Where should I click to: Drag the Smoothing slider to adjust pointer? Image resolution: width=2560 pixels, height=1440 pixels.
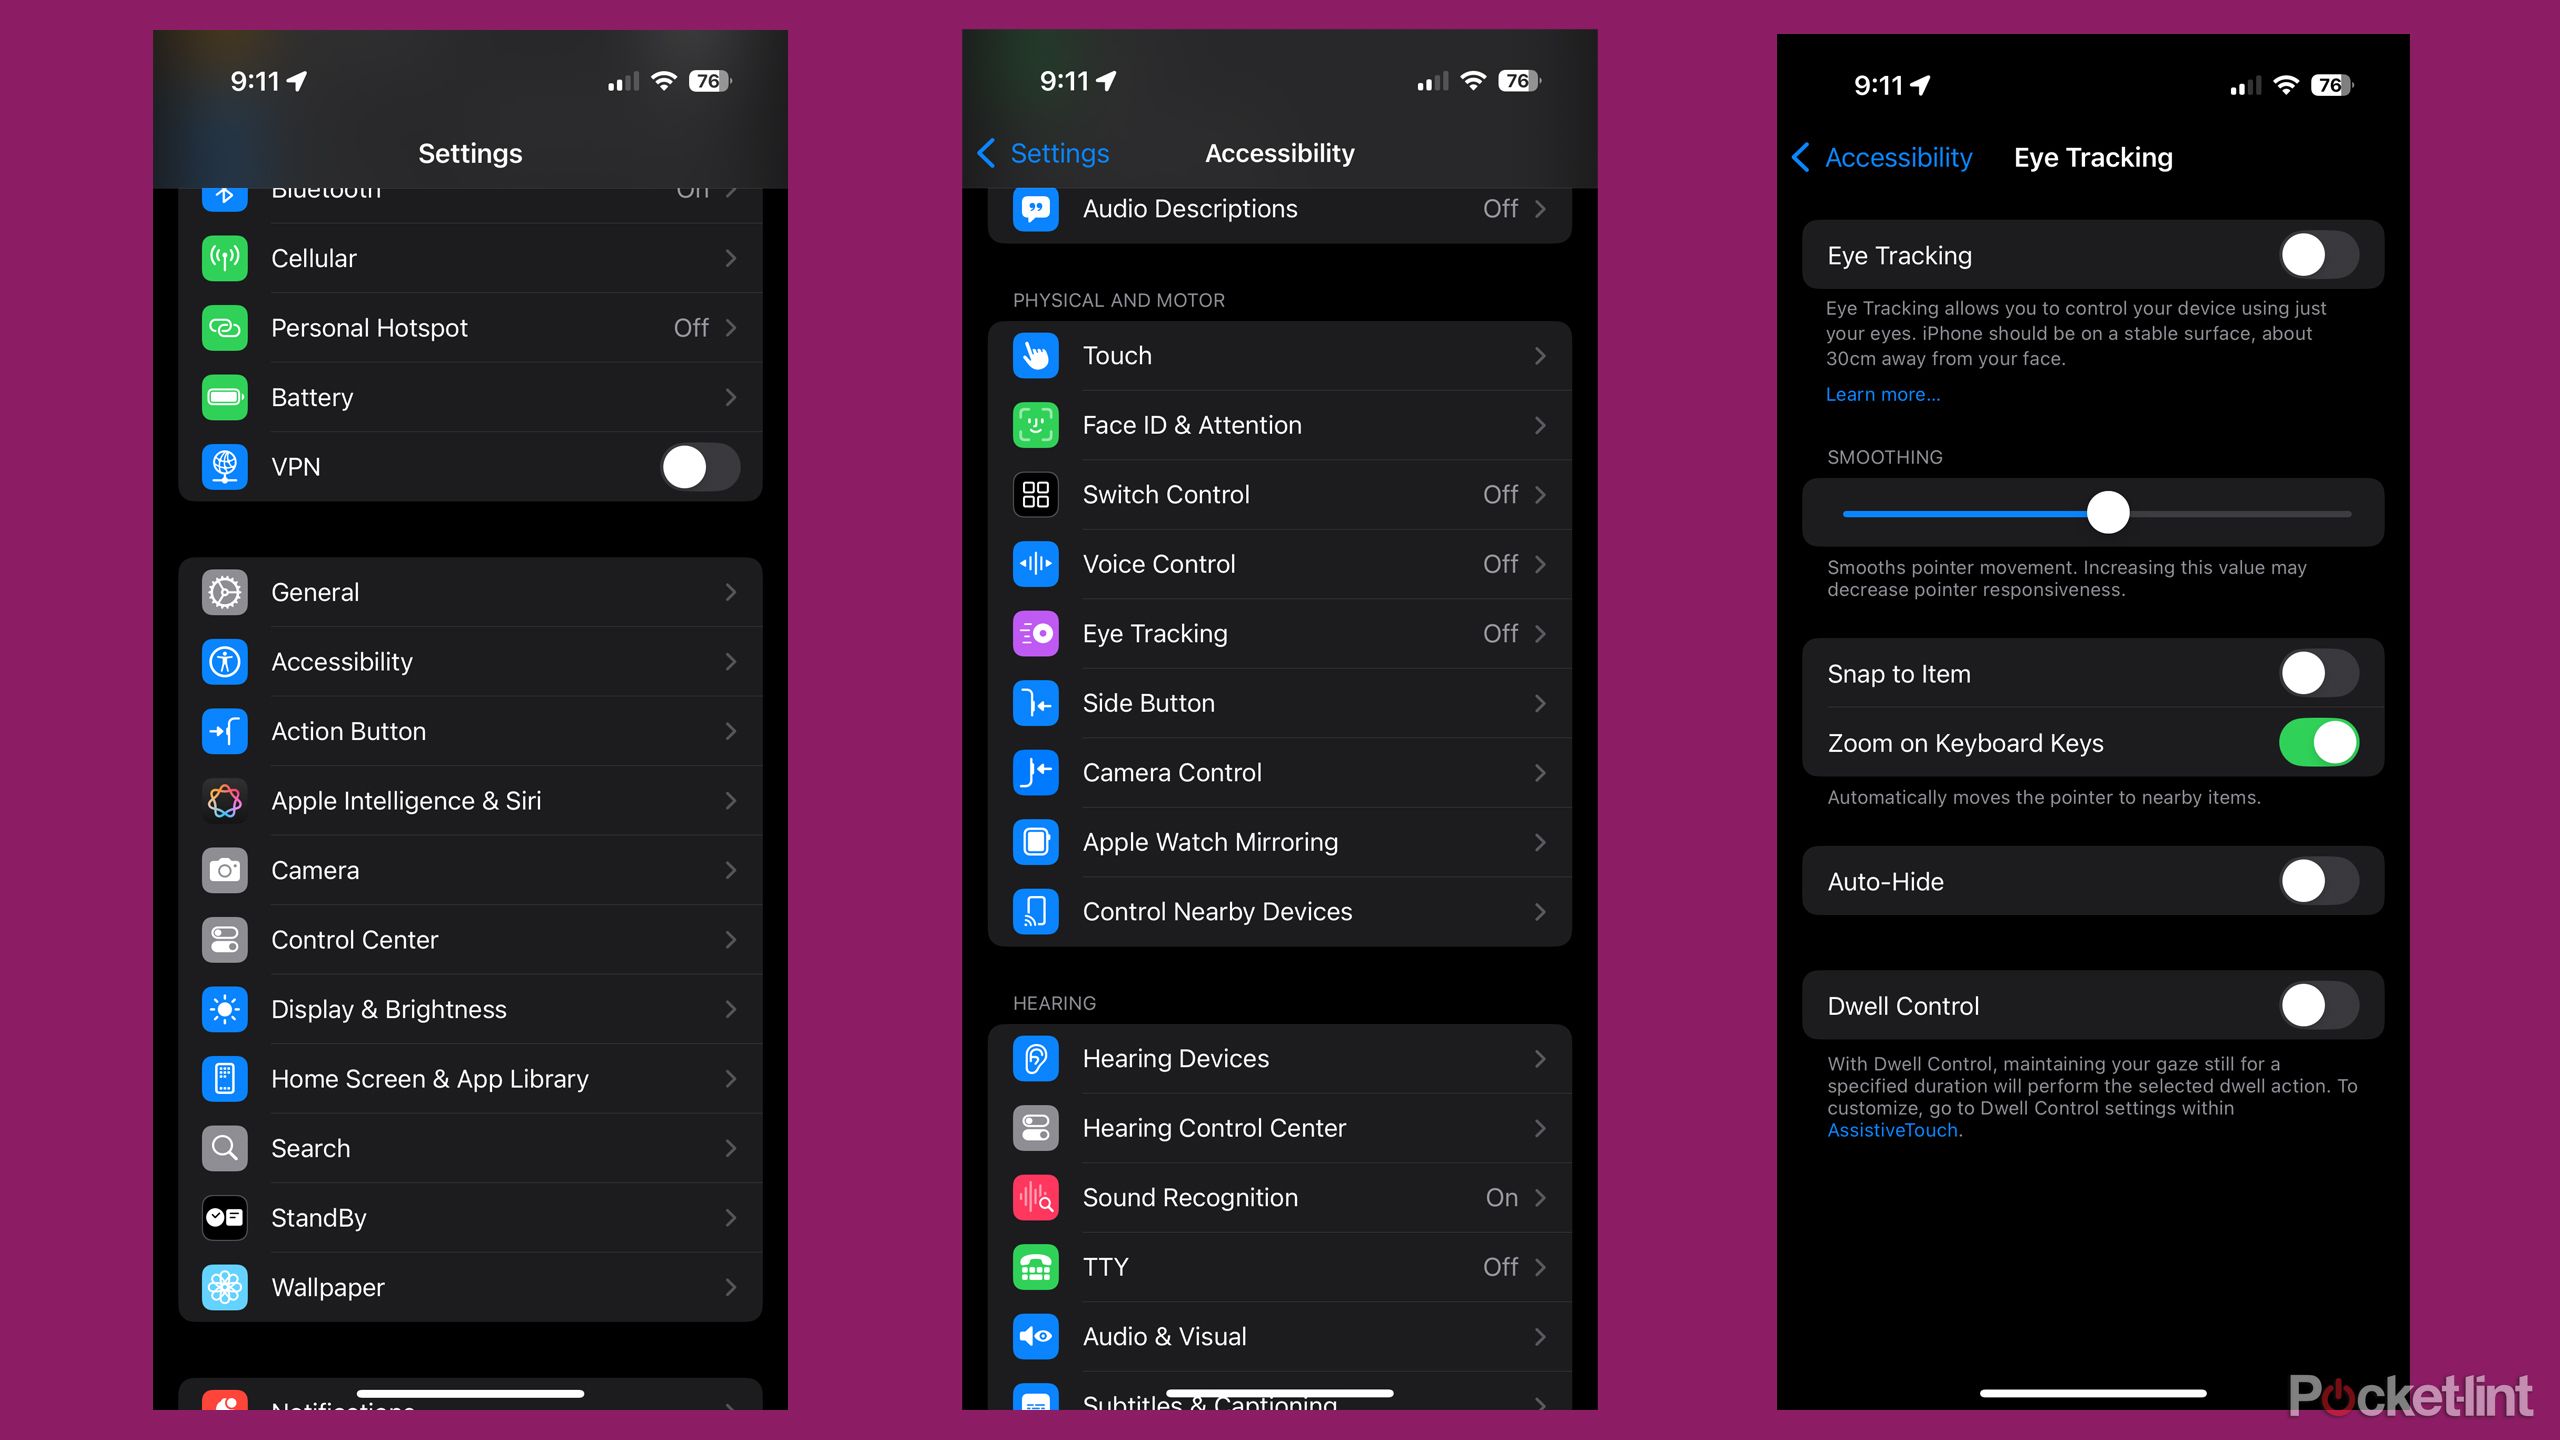pos(2108,513)
